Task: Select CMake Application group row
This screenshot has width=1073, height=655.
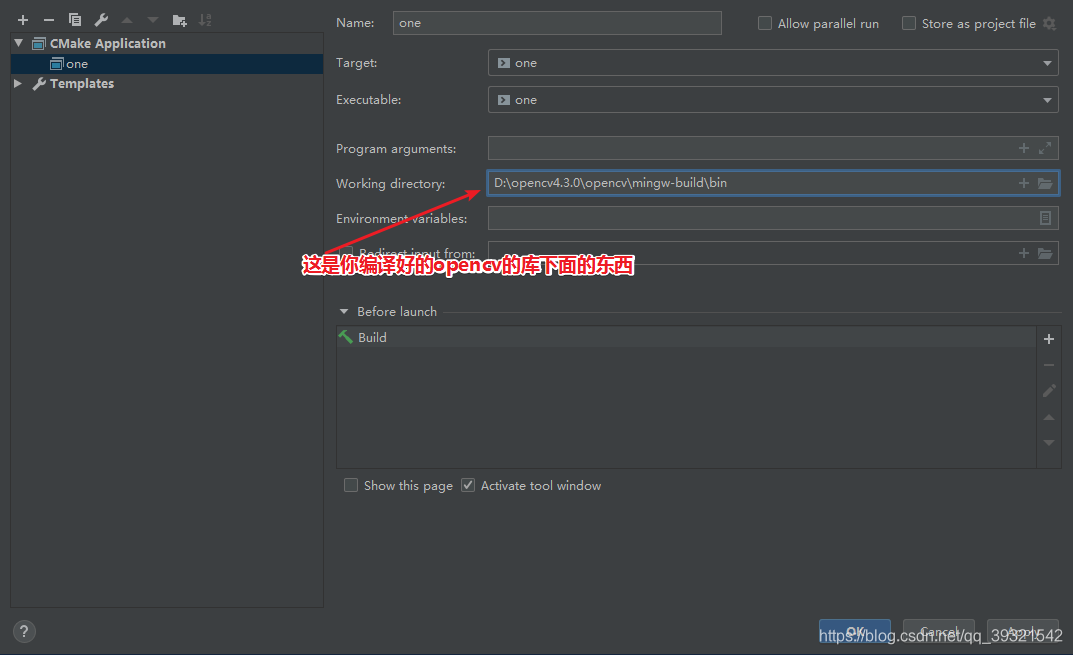Action: coord(167,43)
